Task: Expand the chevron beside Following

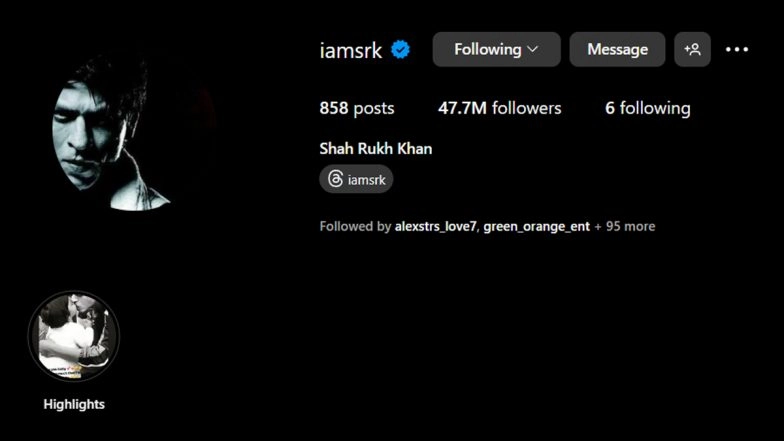Action: pyautogui.click(x=533, y=50)
